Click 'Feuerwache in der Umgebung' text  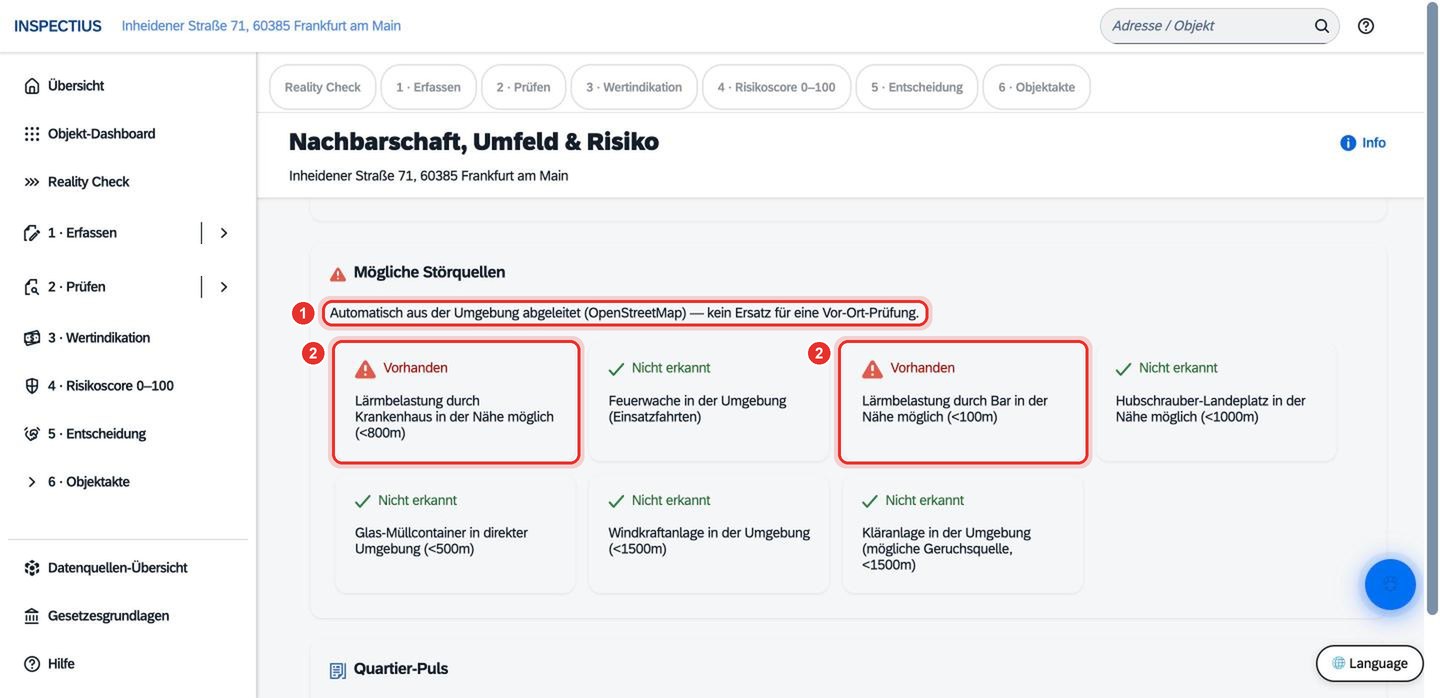click(698, 409)
